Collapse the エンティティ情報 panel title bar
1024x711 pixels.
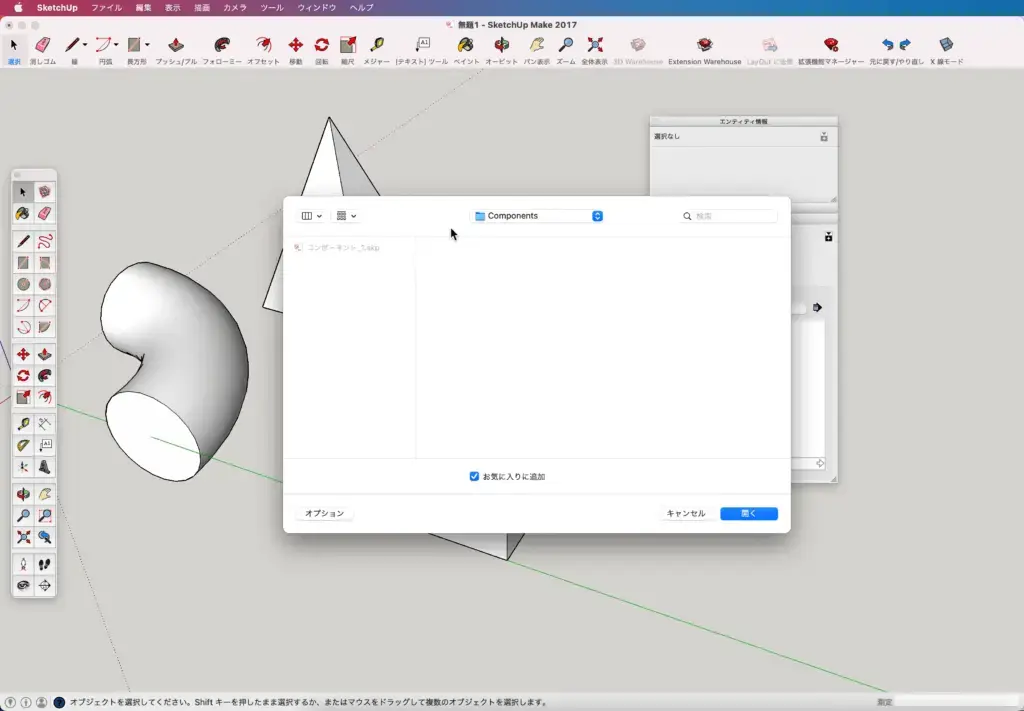tap(743, 121)
